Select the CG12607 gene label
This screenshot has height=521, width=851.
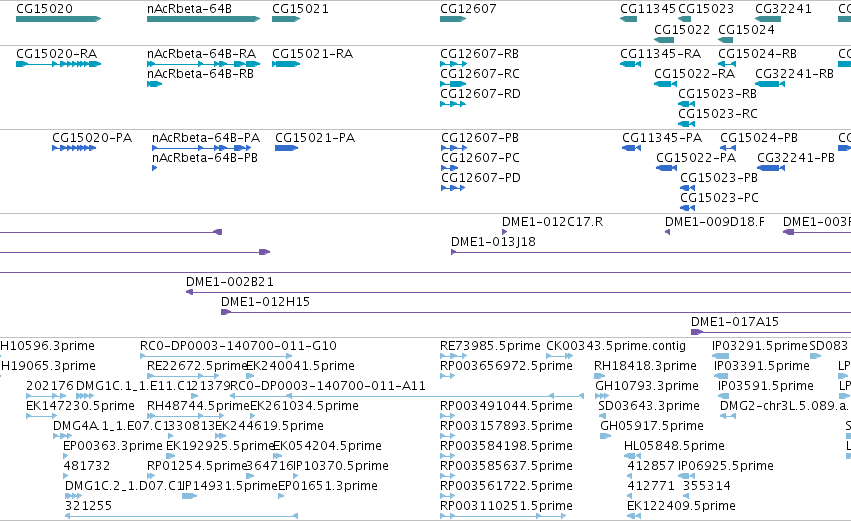[x=468, y=9]
